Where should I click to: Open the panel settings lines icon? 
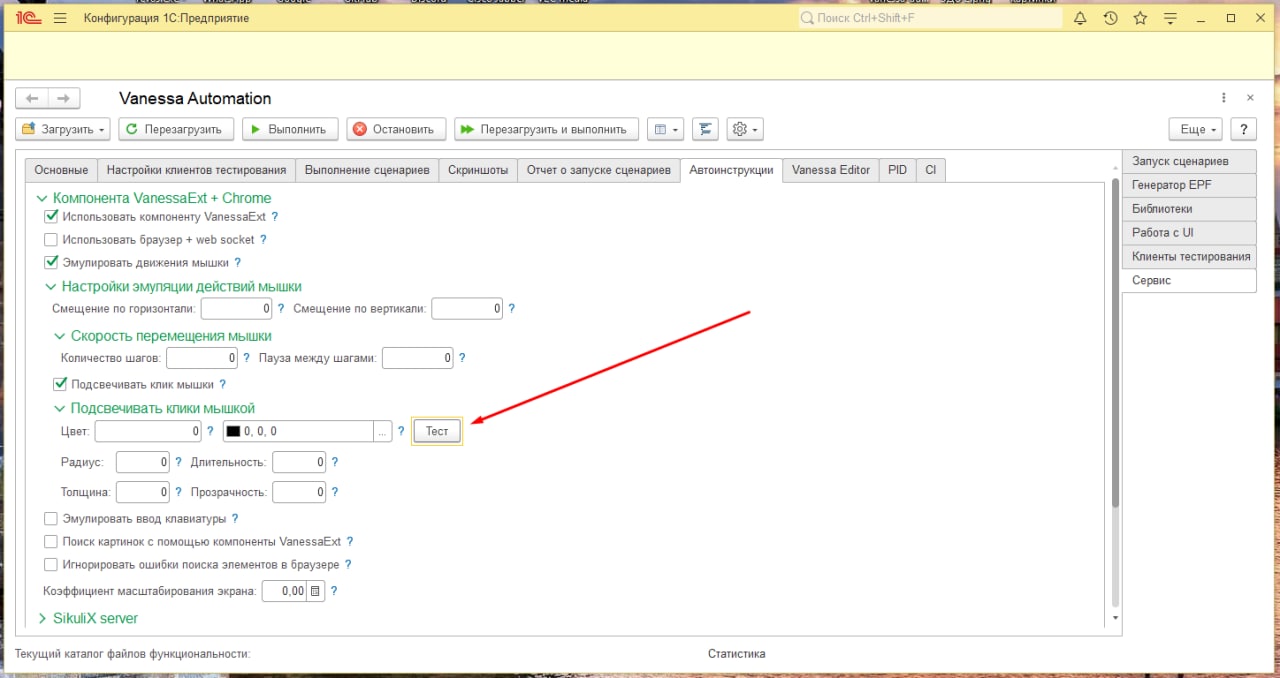tap(1172, 18)
